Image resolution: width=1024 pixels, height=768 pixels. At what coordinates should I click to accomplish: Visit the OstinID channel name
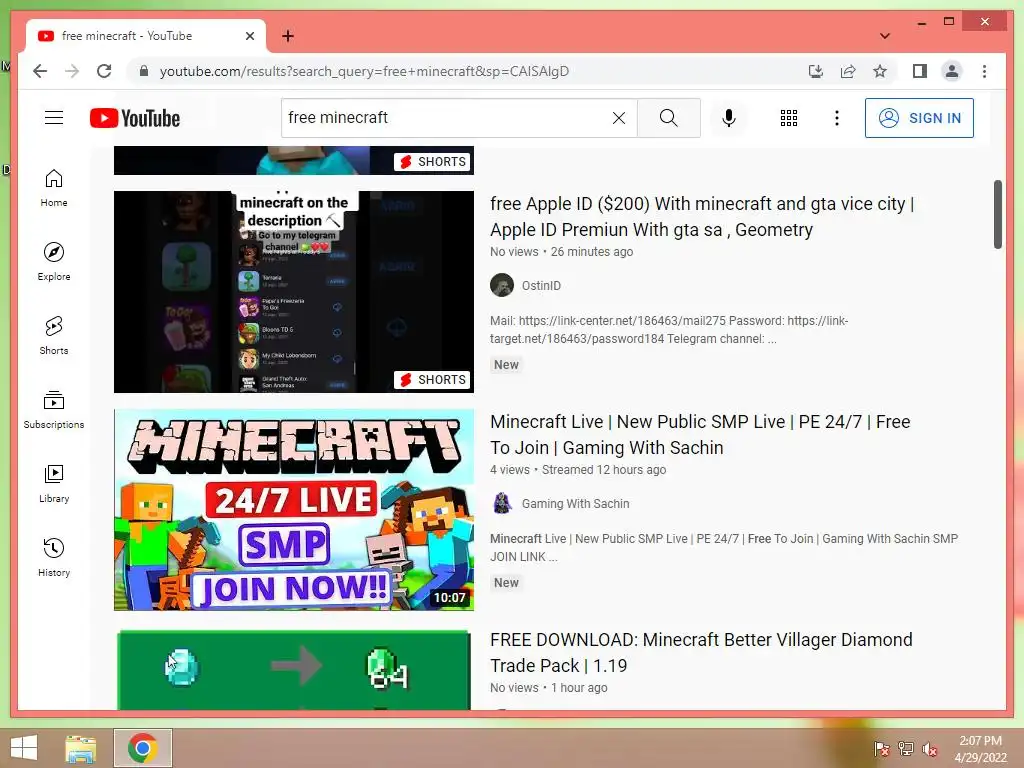click(541, 285)
